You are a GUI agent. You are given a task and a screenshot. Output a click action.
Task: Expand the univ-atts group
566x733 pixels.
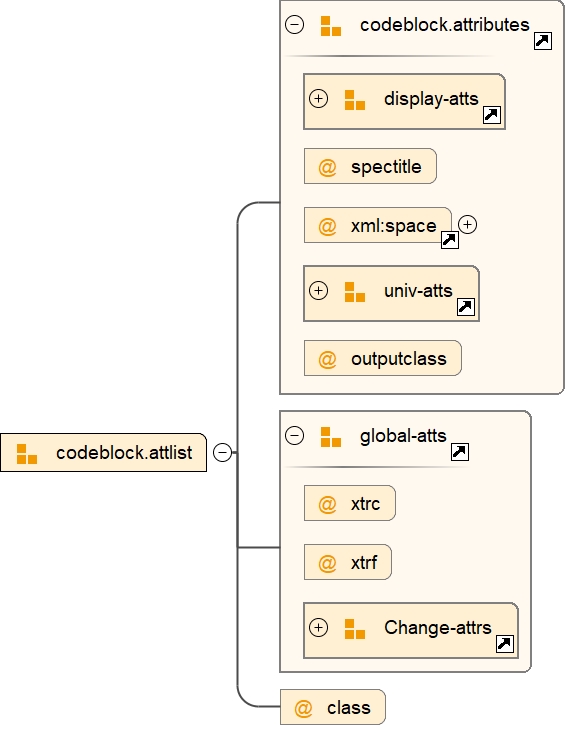coord(318,291)
